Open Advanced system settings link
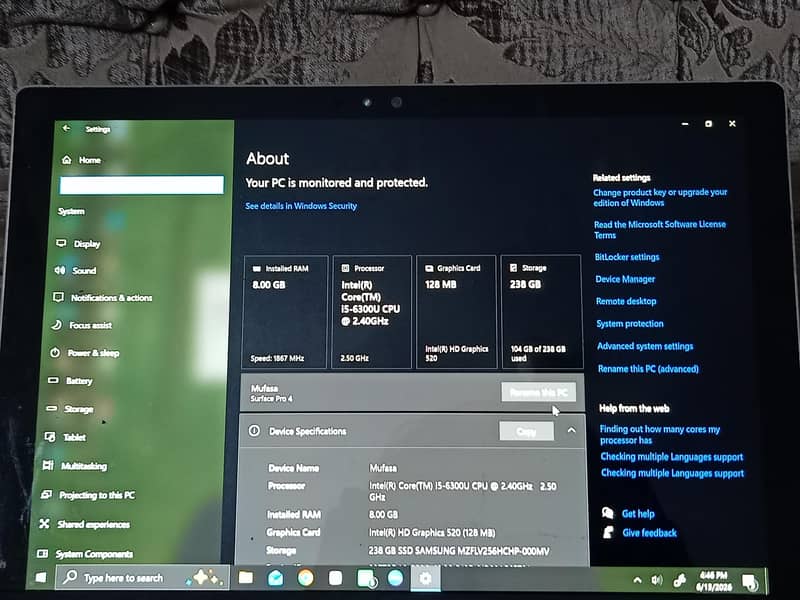The image size is (800, 600). (645, 346)
